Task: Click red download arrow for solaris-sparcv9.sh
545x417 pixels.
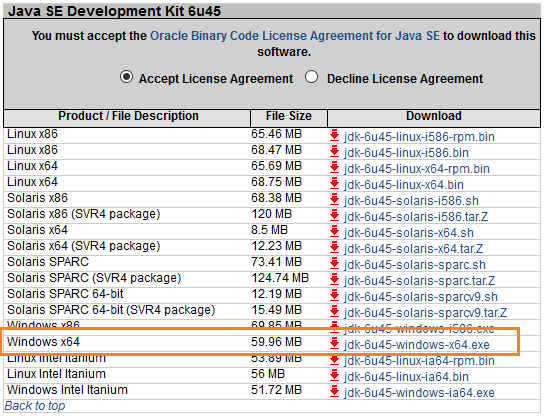Action: [334, 295]
